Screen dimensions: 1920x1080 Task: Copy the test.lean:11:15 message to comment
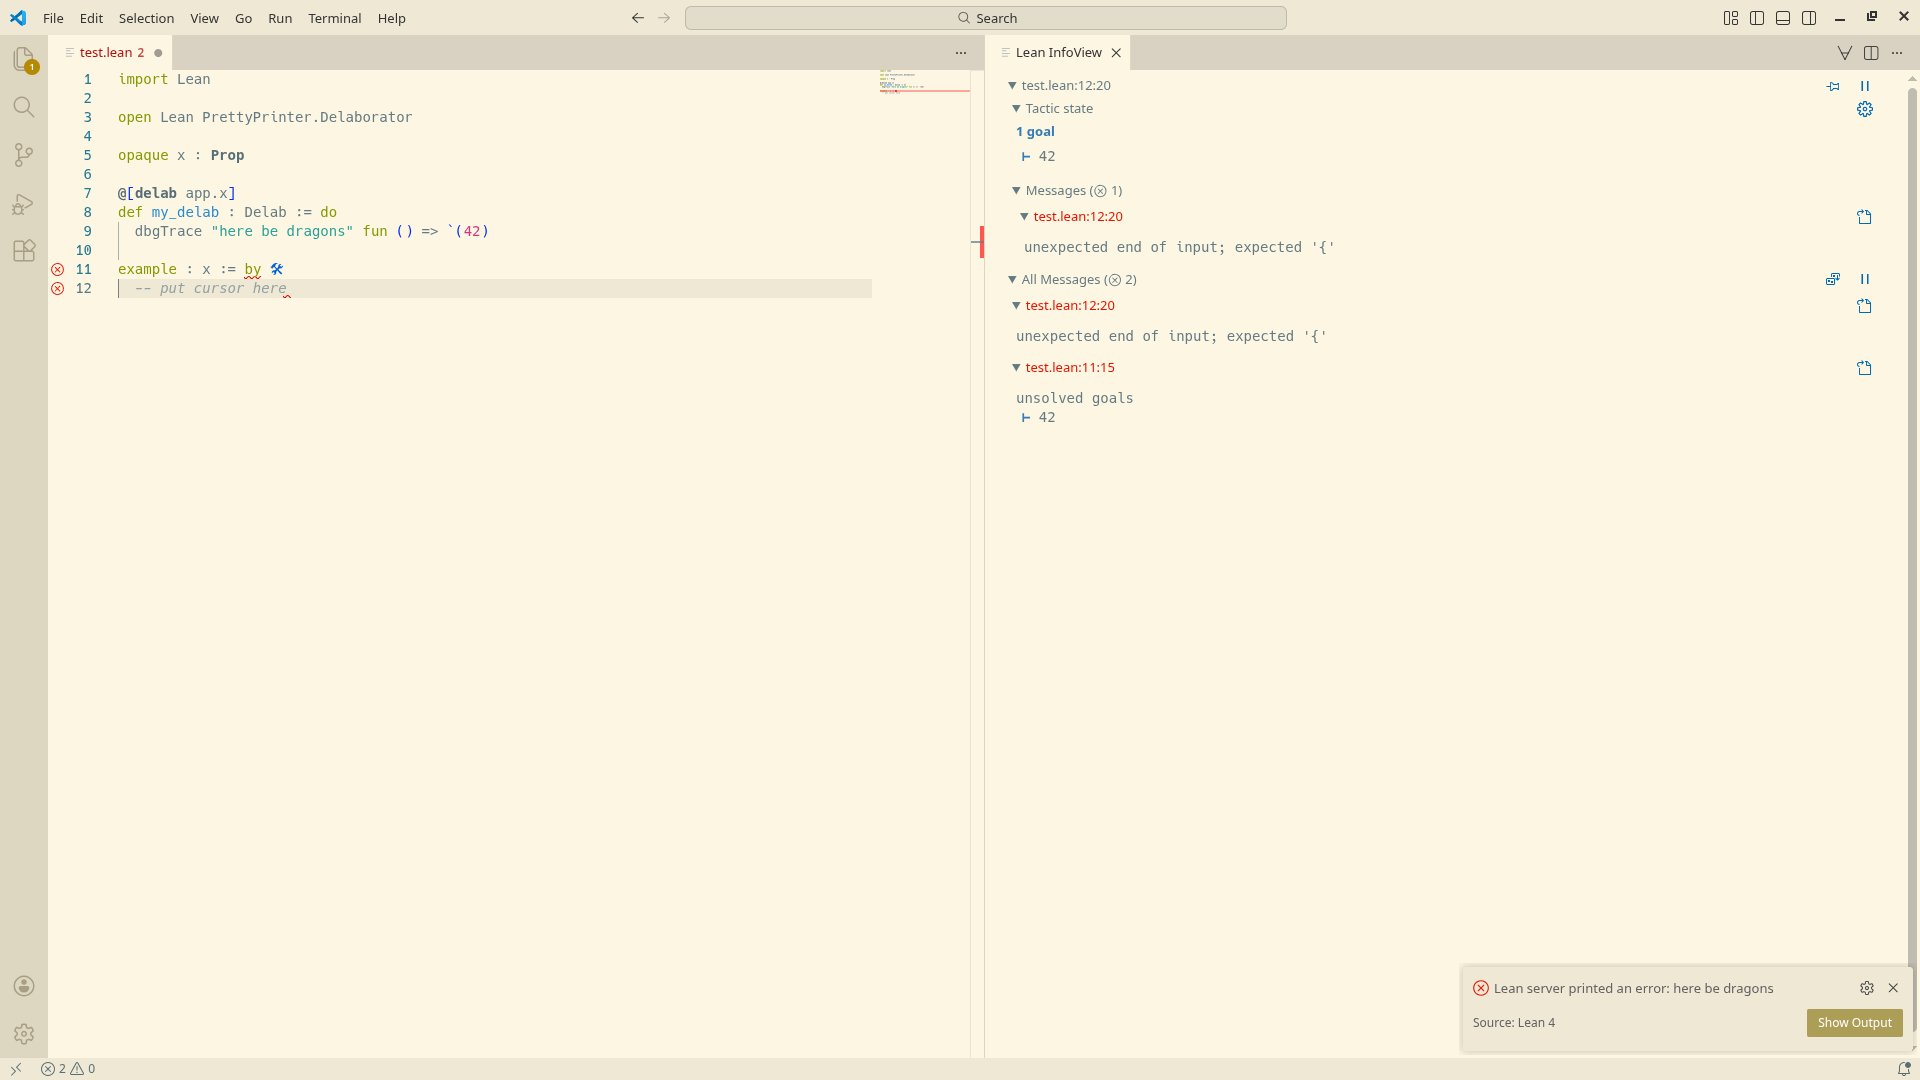click(1864, 368)
